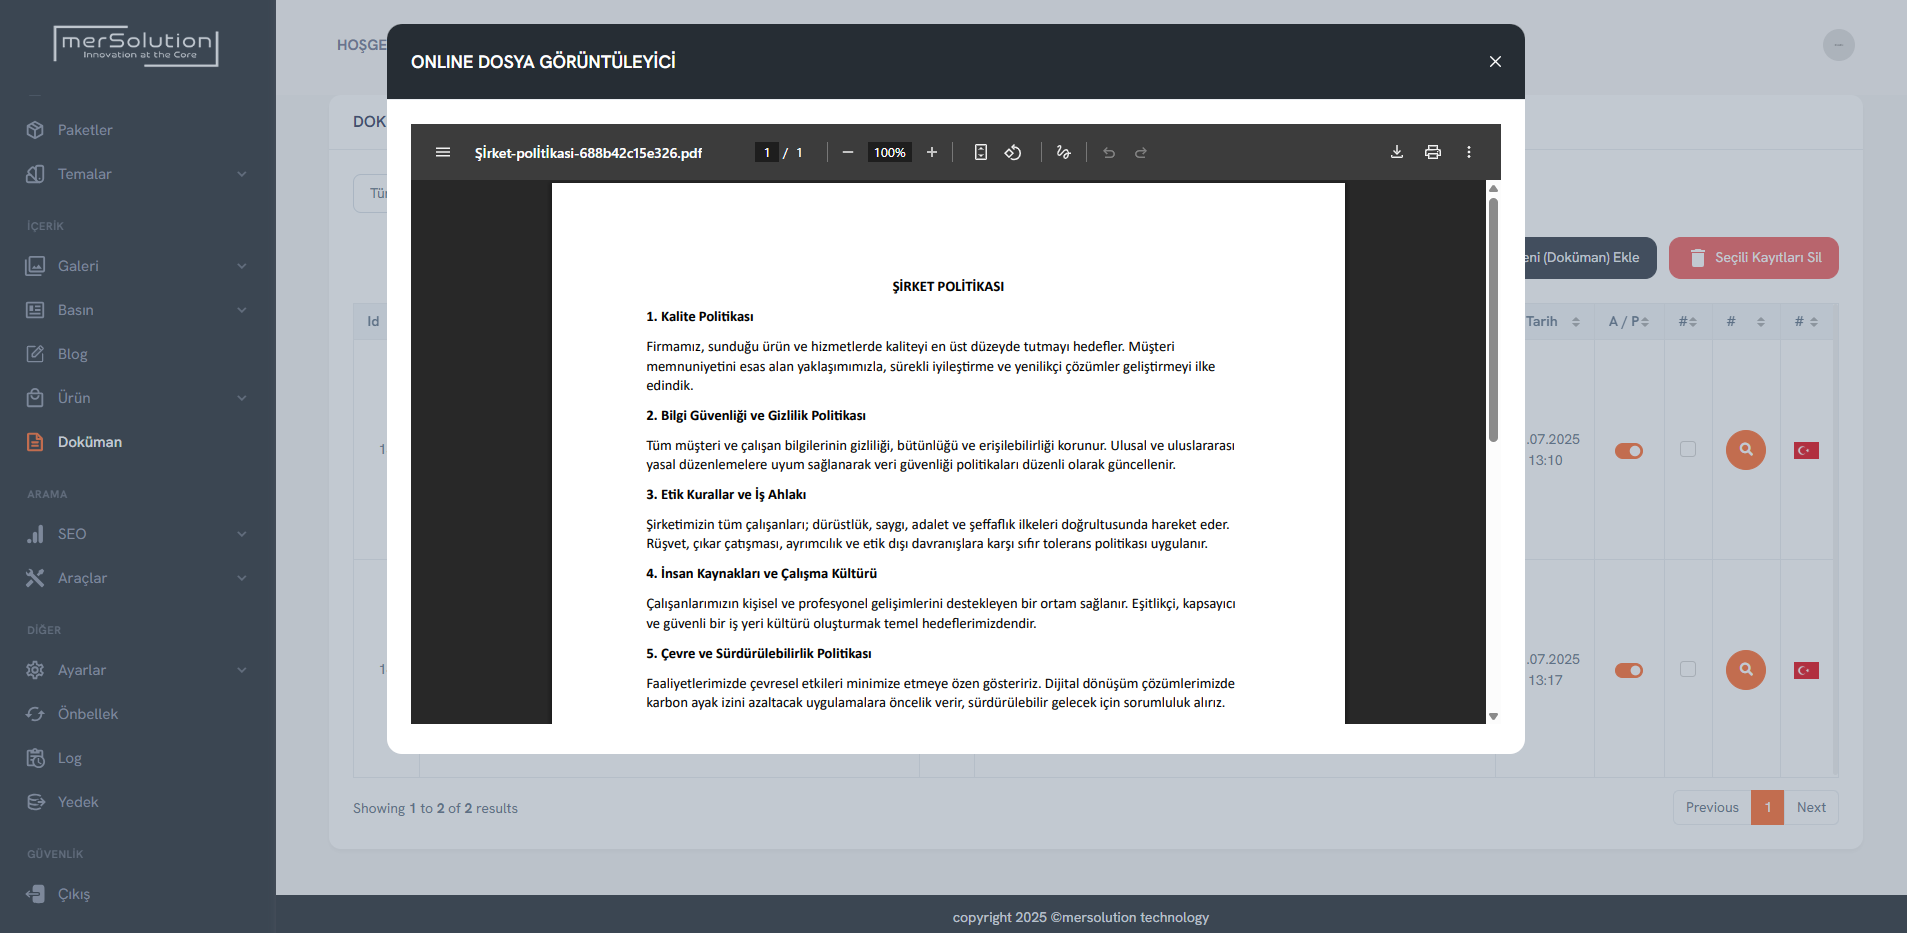
Task: Toggle active switch for 13:10 document row
Action: point(1629,451)
